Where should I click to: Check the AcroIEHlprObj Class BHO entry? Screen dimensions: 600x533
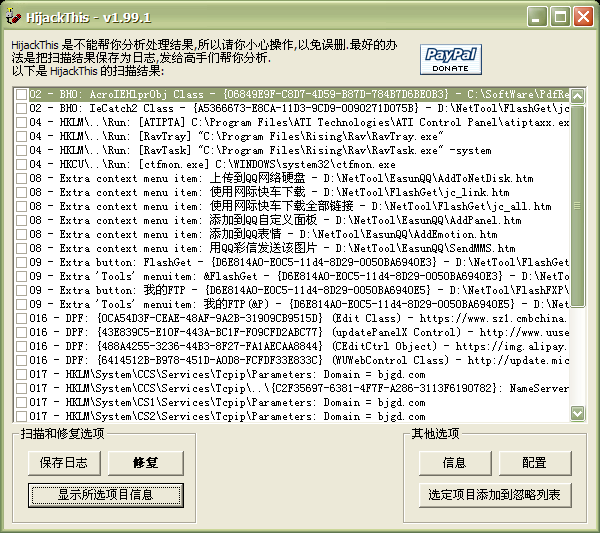21,95
